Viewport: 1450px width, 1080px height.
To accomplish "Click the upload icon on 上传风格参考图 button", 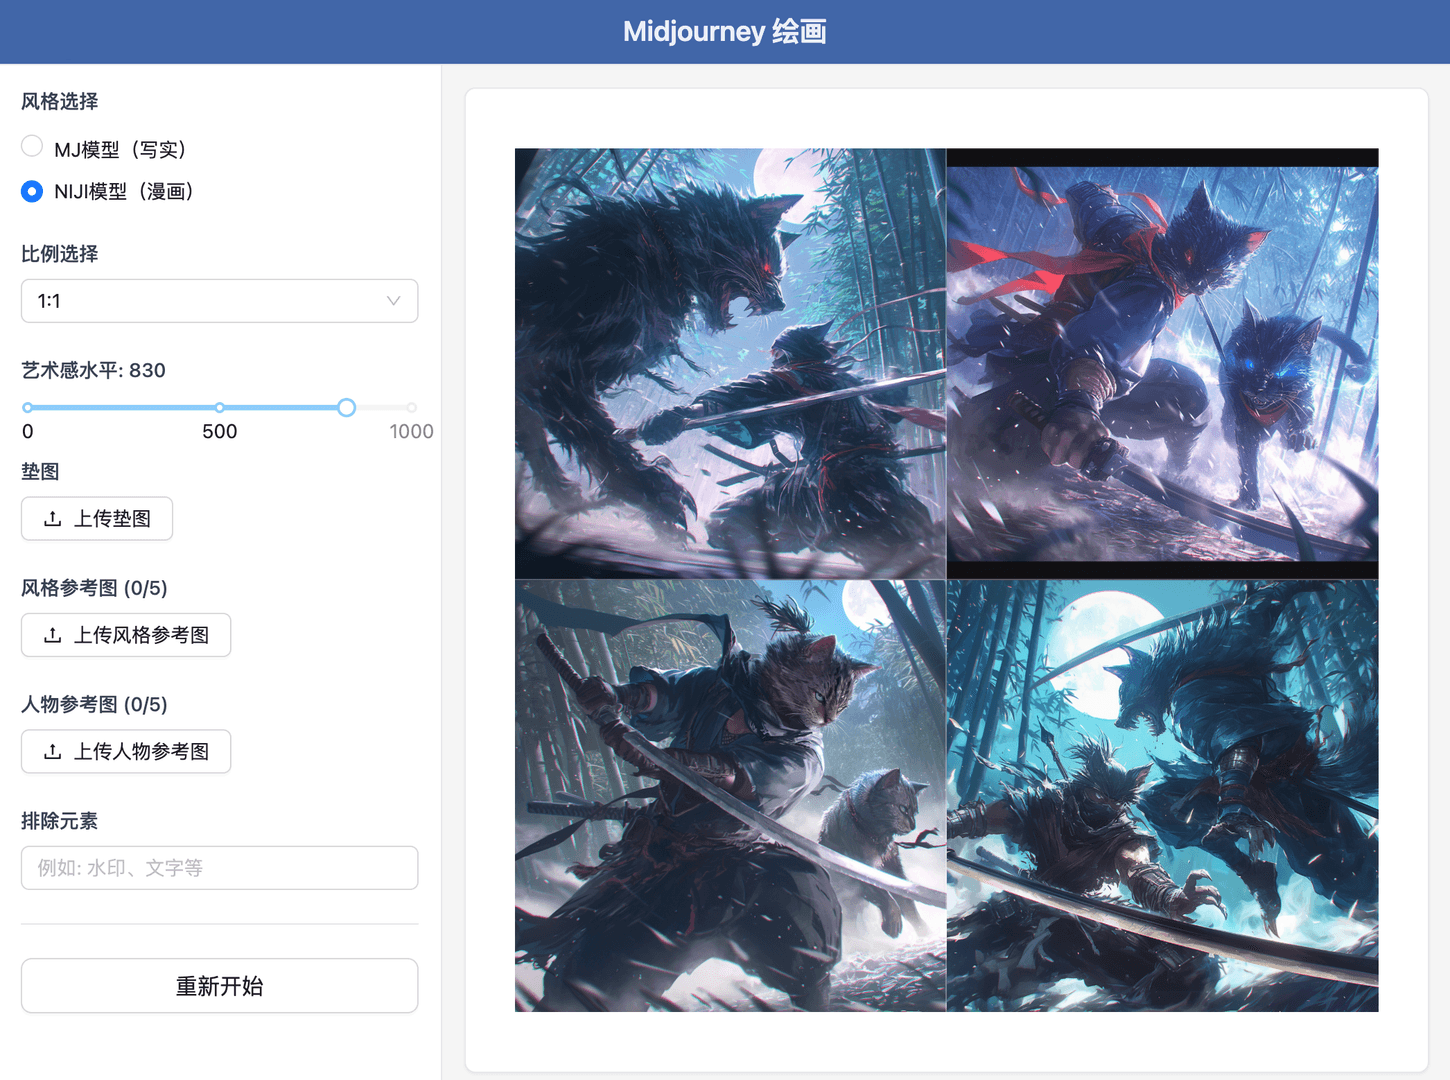I will click(54, 635).
